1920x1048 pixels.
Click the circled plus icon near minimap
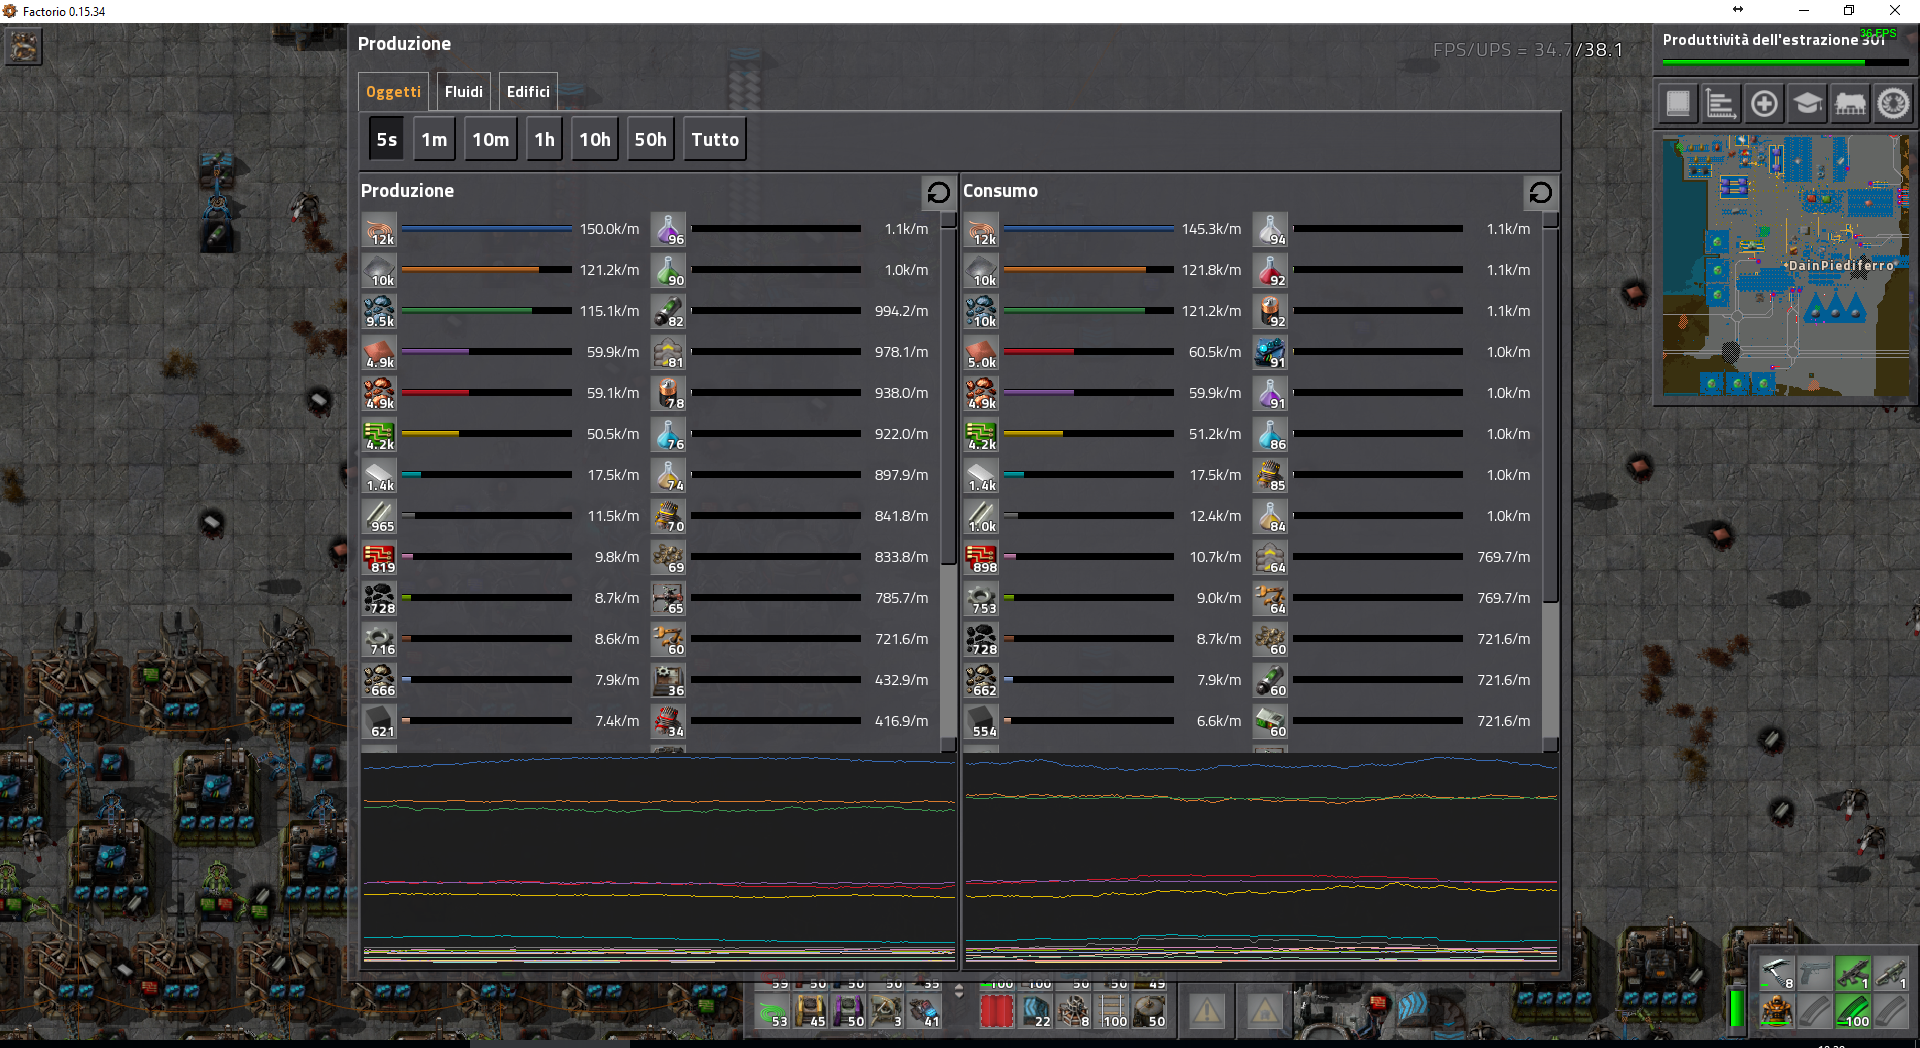(1764, 104)
